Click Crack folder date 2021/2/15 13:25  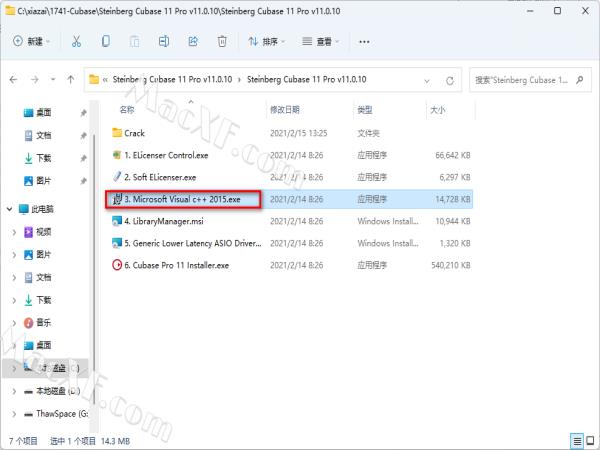pos(298,133)
